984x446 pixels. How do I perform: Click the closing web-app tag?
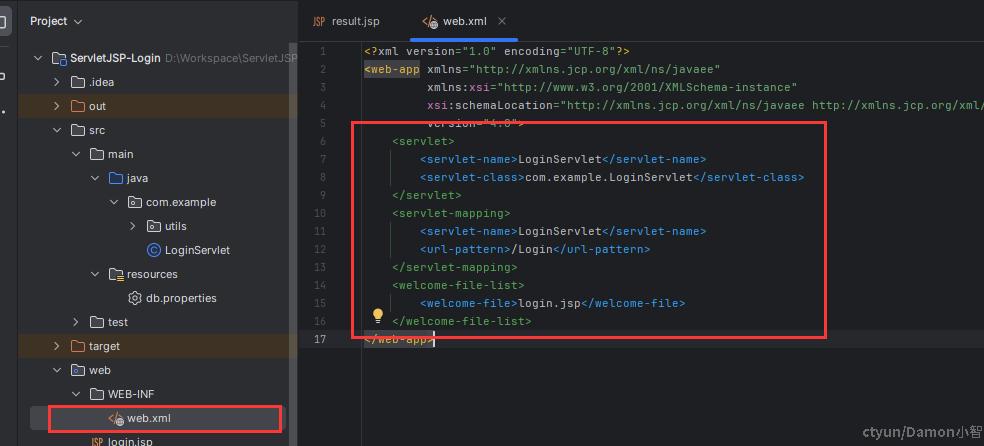coord(399,339)
